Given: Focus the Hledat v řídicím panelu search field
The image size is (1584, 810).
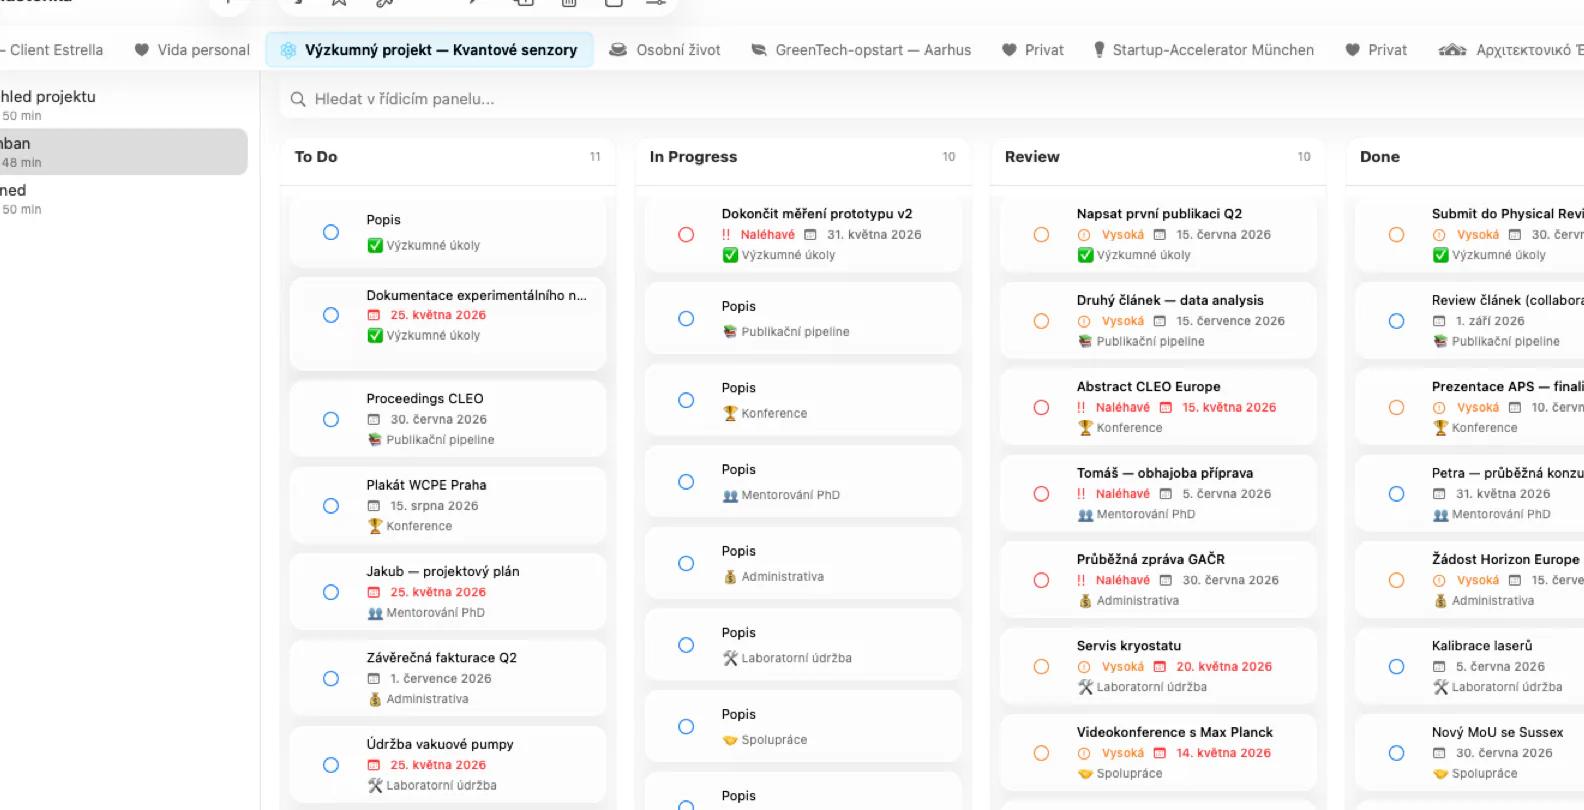Looking at the screenshot, I should coord(930,99).
